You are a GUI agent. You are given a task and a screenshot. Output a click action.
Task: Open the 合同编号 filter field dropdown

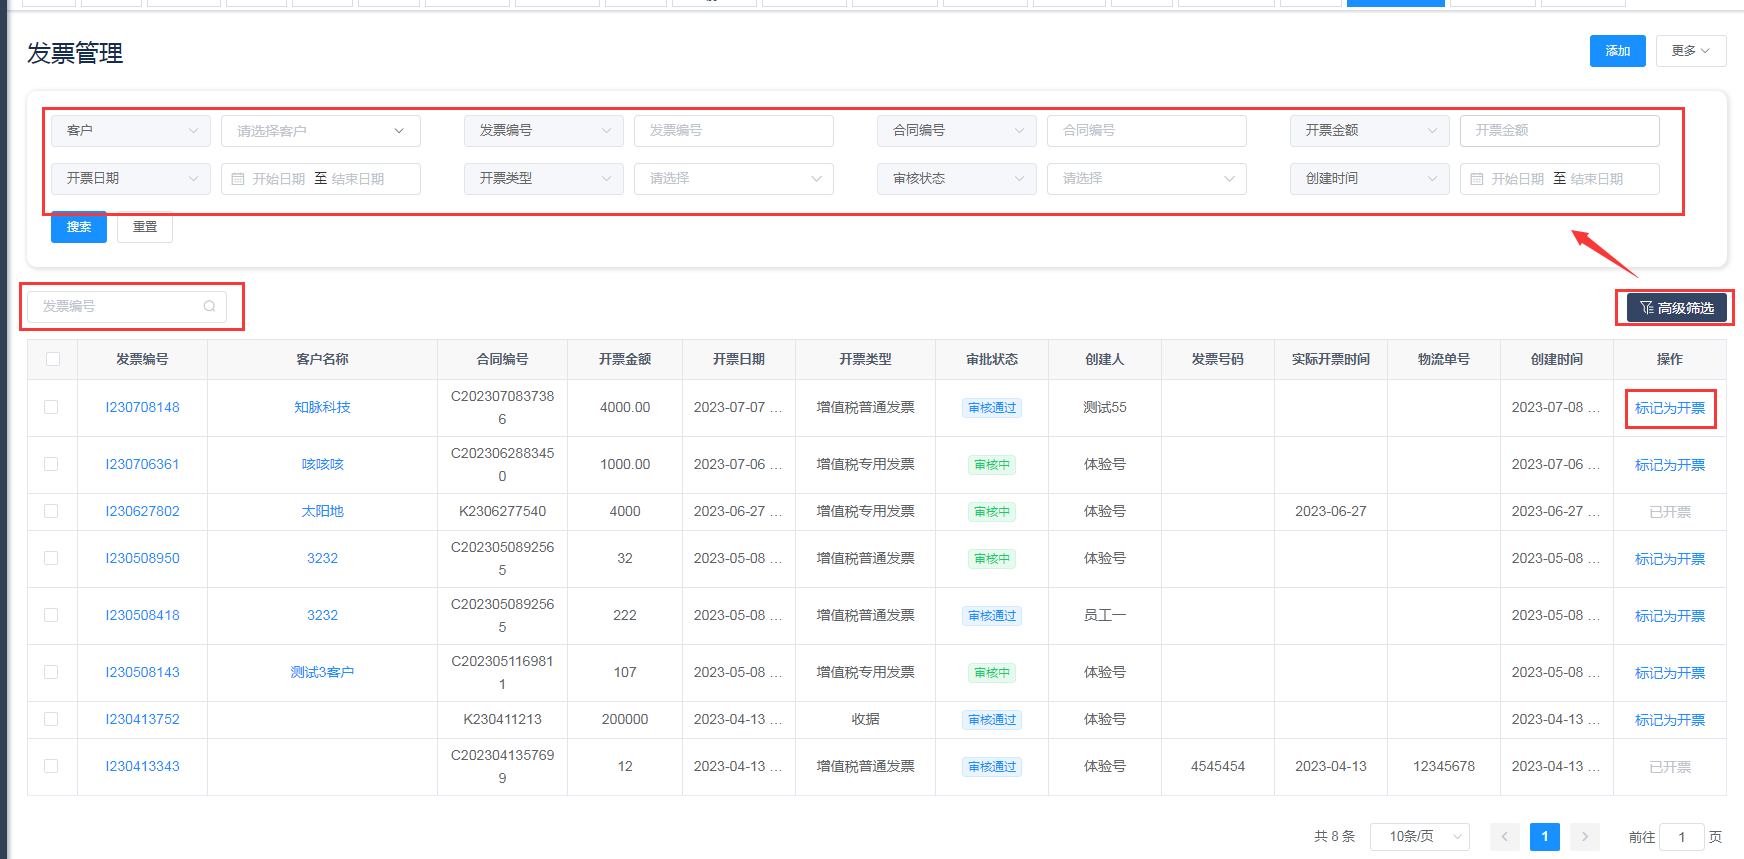957,131
